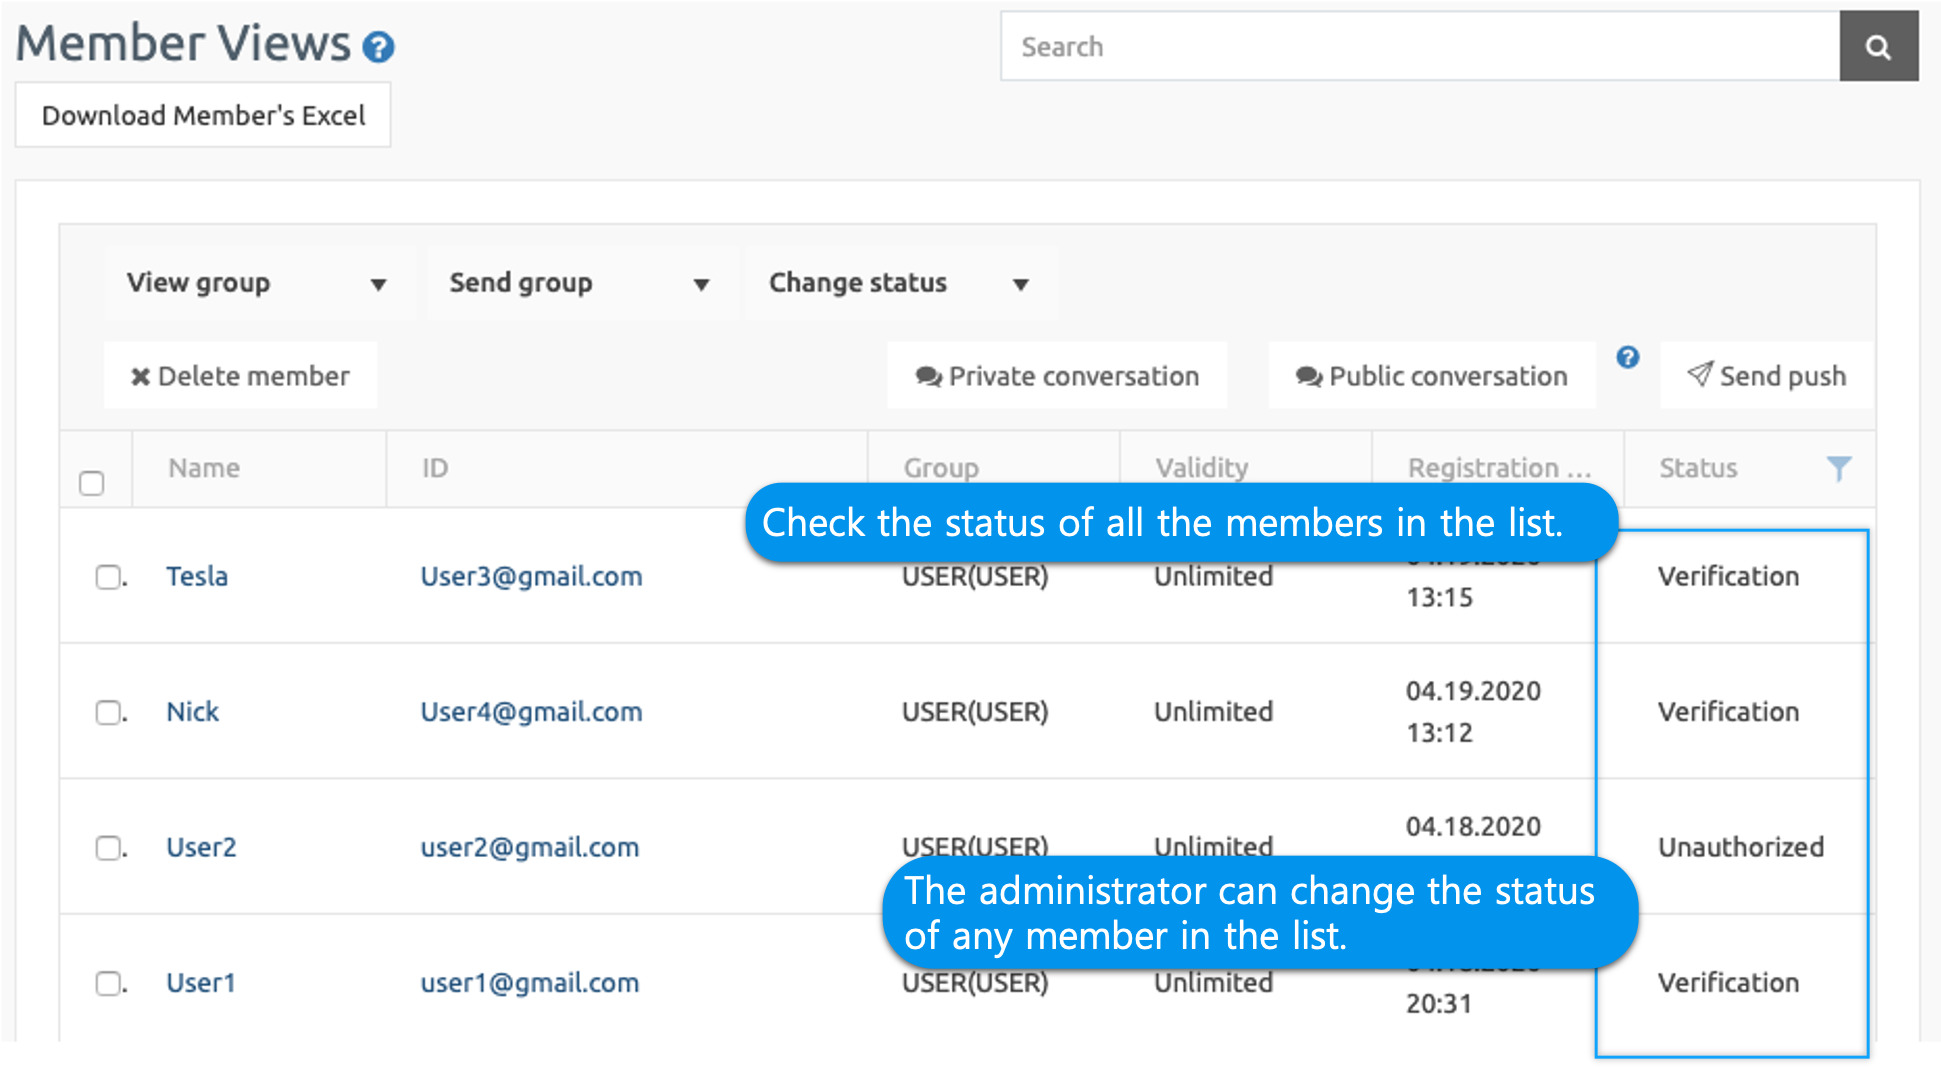Open the Send group dropdown
Viewport: 1941px width, 1068px height.
[x=579, y=283]
